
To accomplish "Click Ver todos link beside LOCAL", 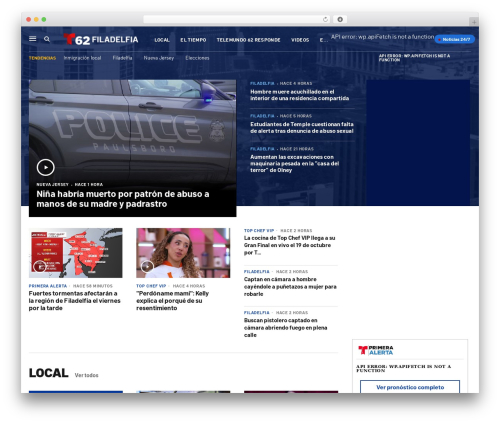I will 86,375.
